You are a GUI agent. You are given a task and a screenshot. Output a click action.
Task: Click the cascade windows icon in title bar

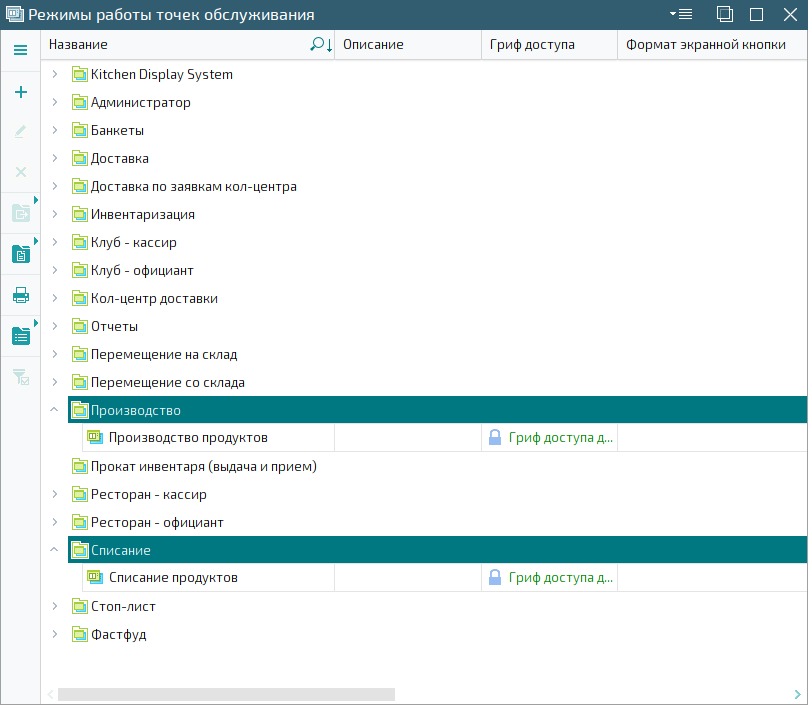[725, 14]
